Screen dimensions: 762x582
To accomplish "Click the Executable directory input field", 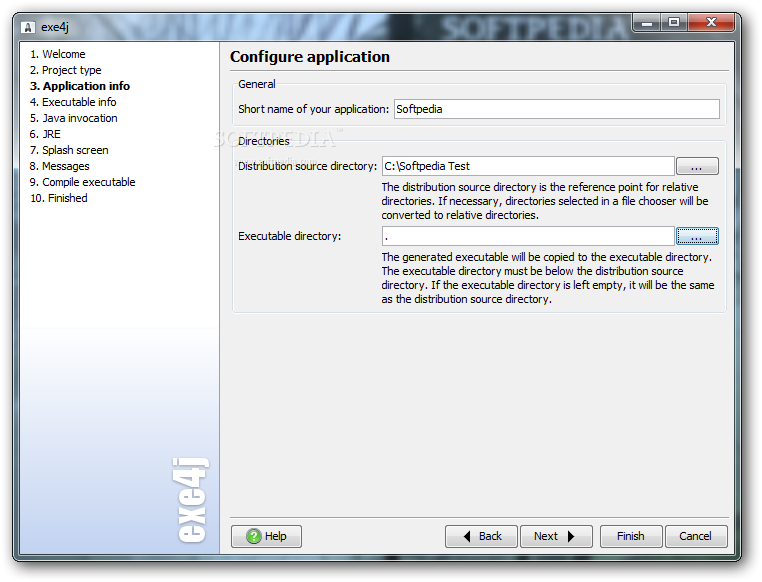I will pos(528,236).
